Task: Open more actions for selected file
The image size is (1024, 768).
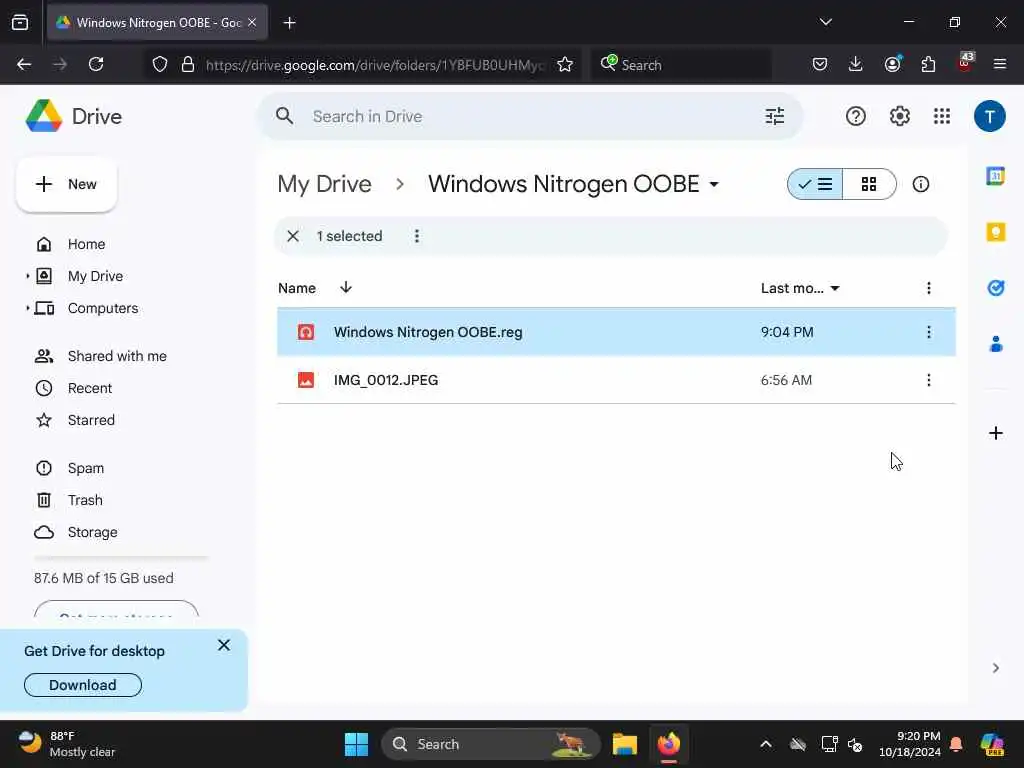Action: 417,236
